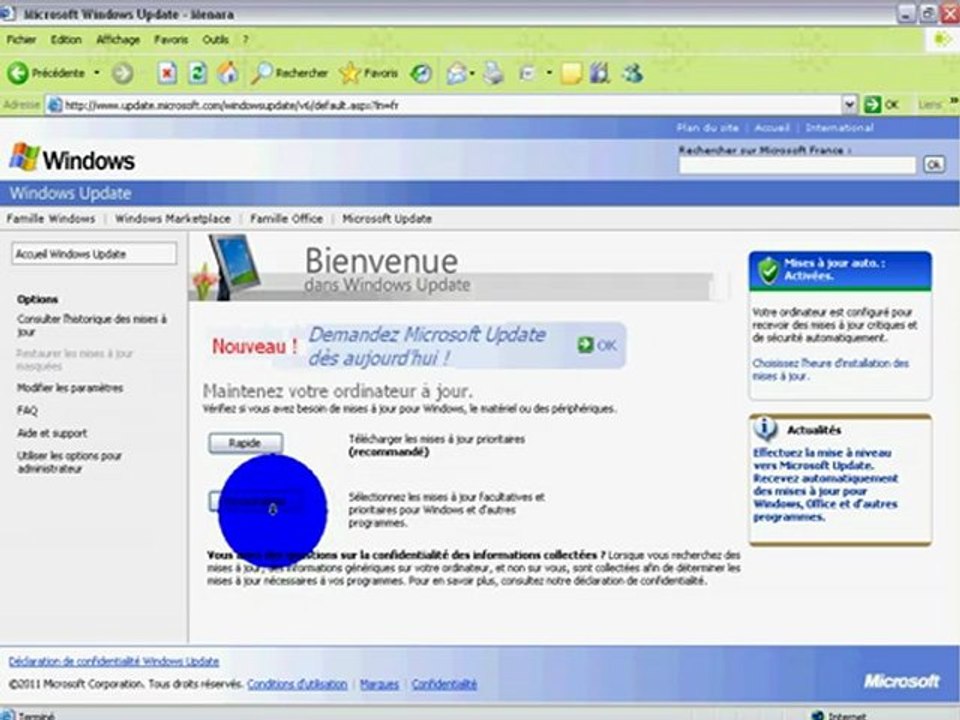The height and width of the screenshot is (720, 960).
Task: Open the History clock icon
Action: click(x=421, y=73)
